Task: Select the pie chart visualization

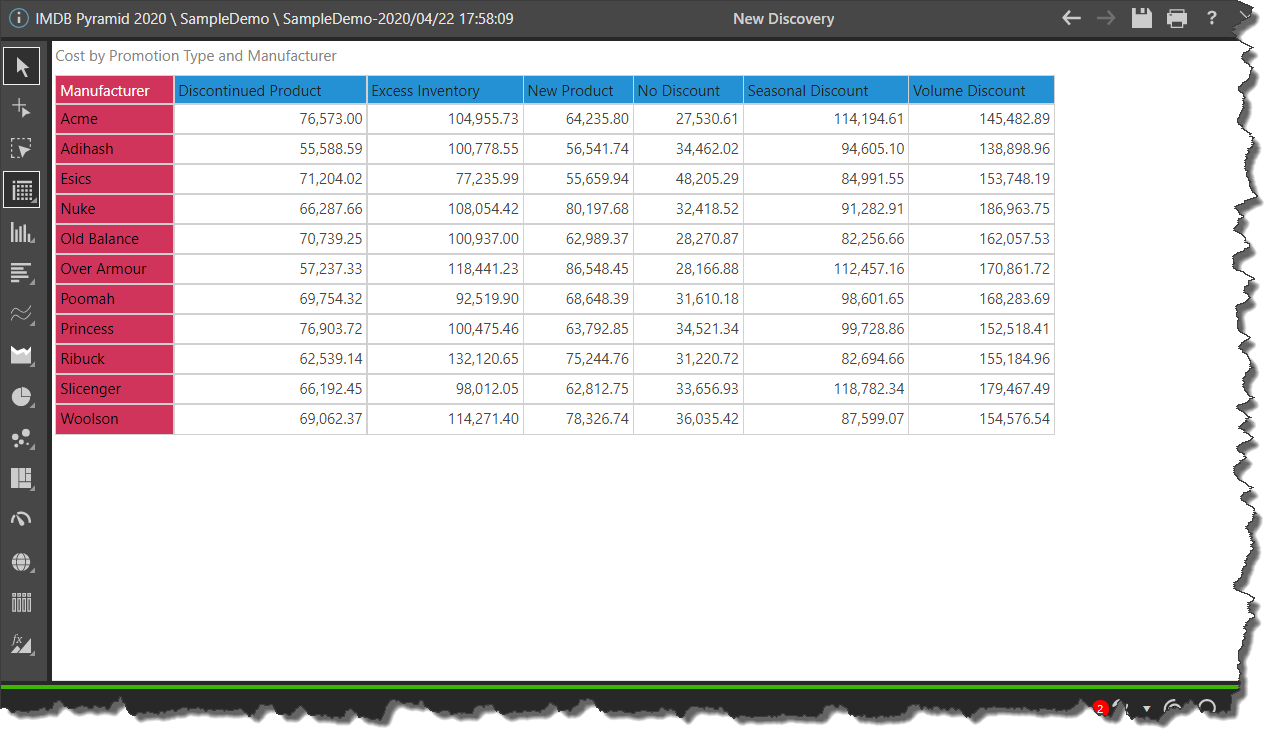Action: pos(21,396)
